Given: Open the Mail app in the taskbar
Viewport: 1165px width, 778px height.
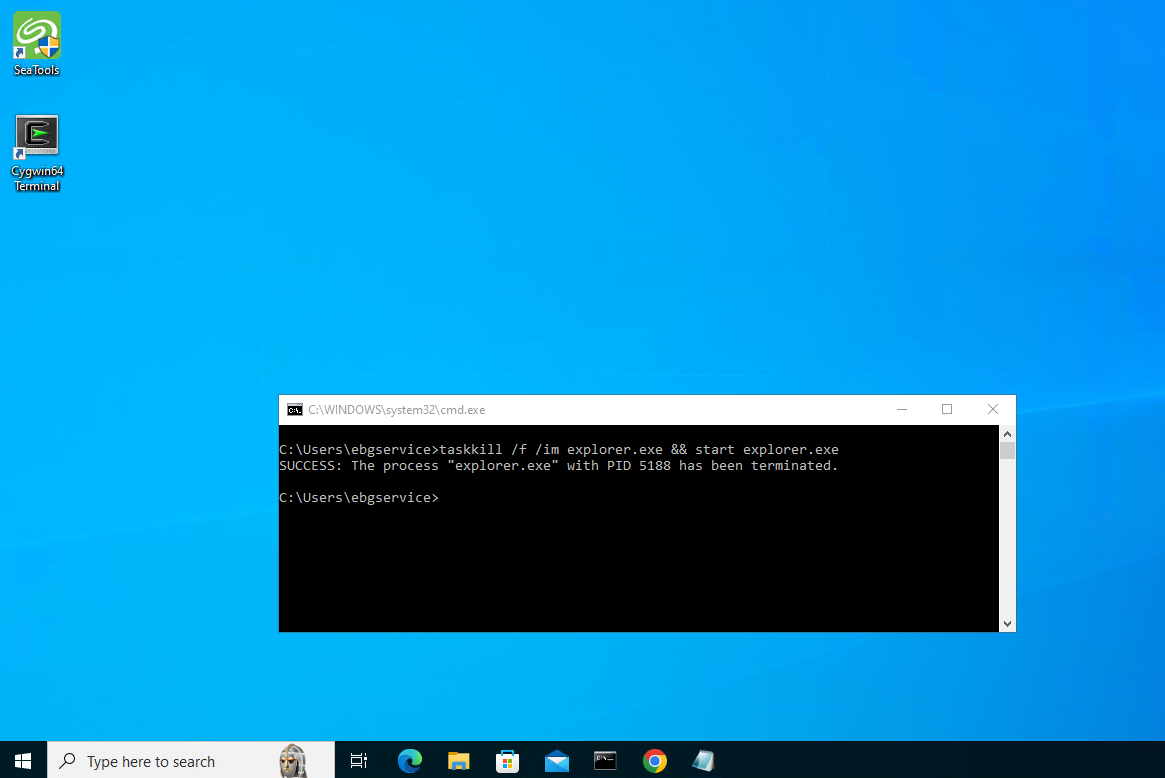Looking at the screenshot, I should click(556, 761).
